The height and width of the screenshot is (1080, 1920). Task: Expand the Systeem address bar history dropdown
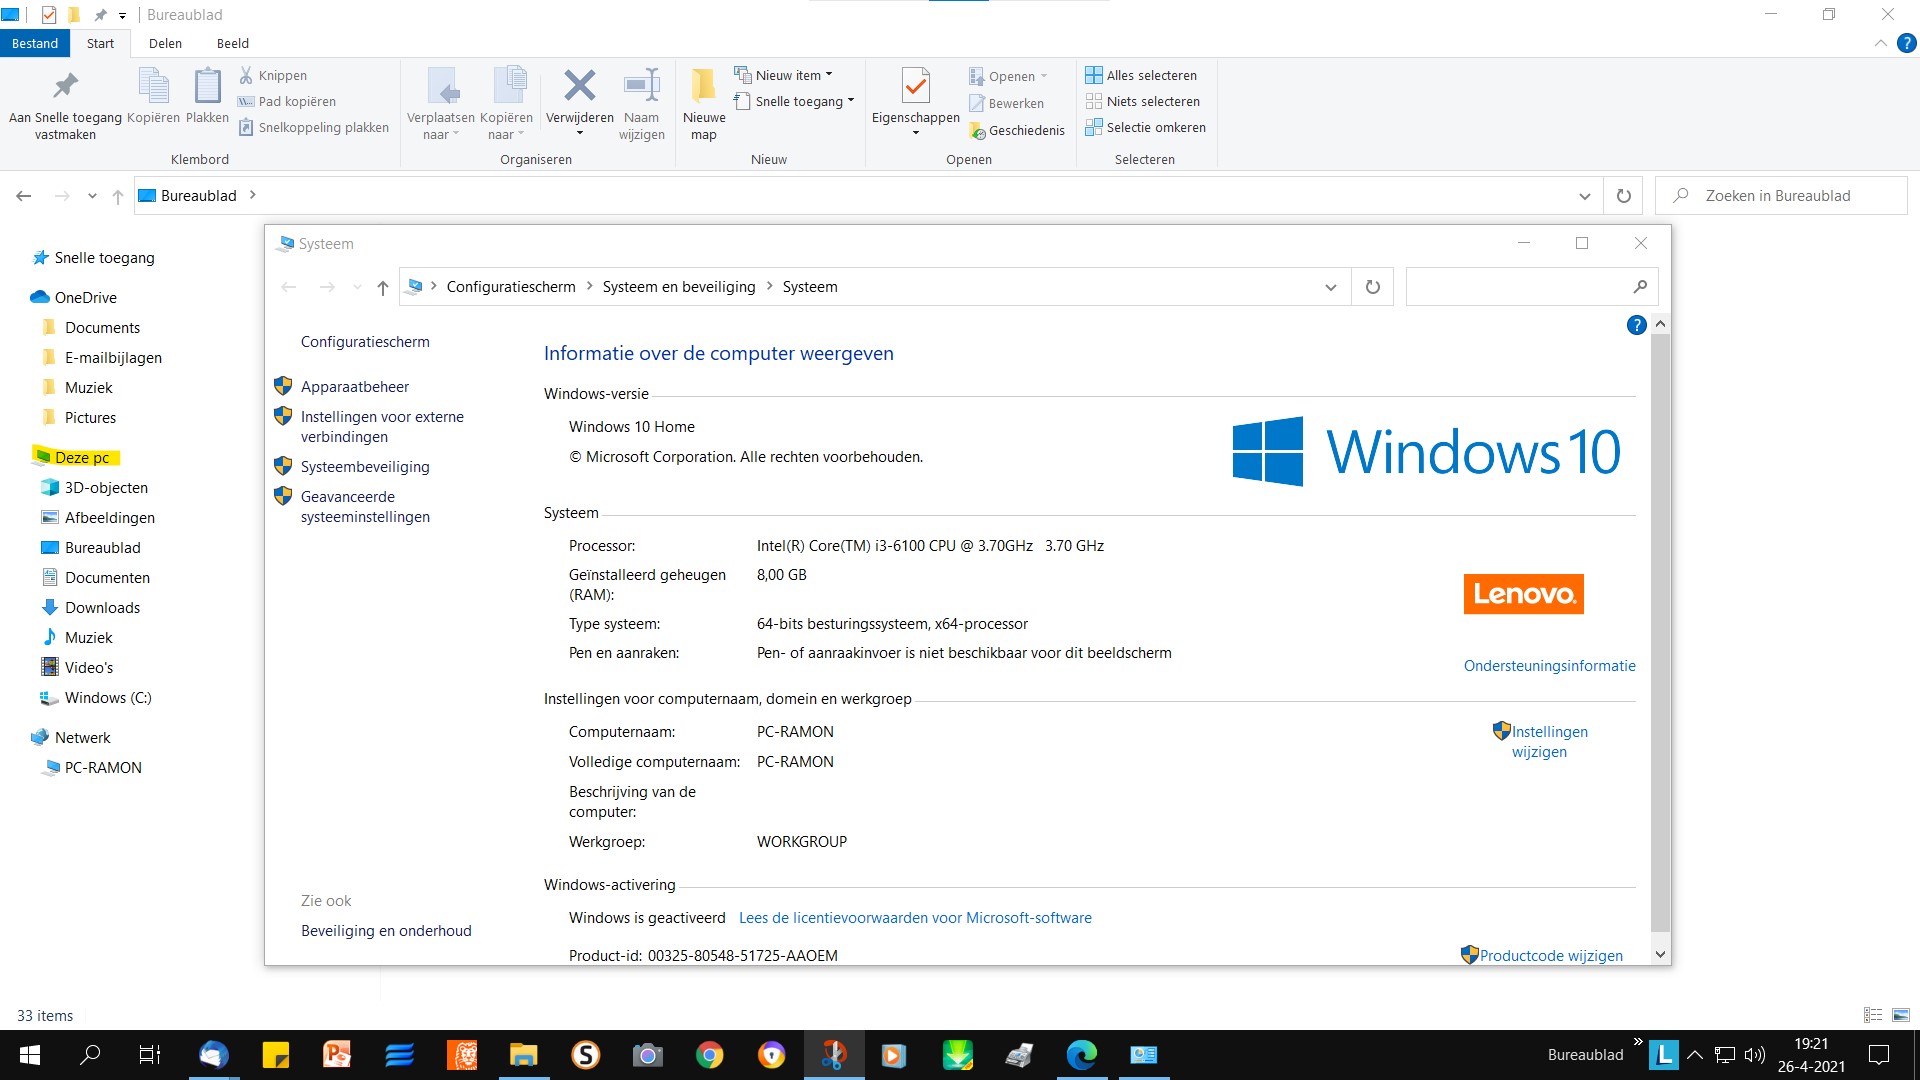(1330, 287)
